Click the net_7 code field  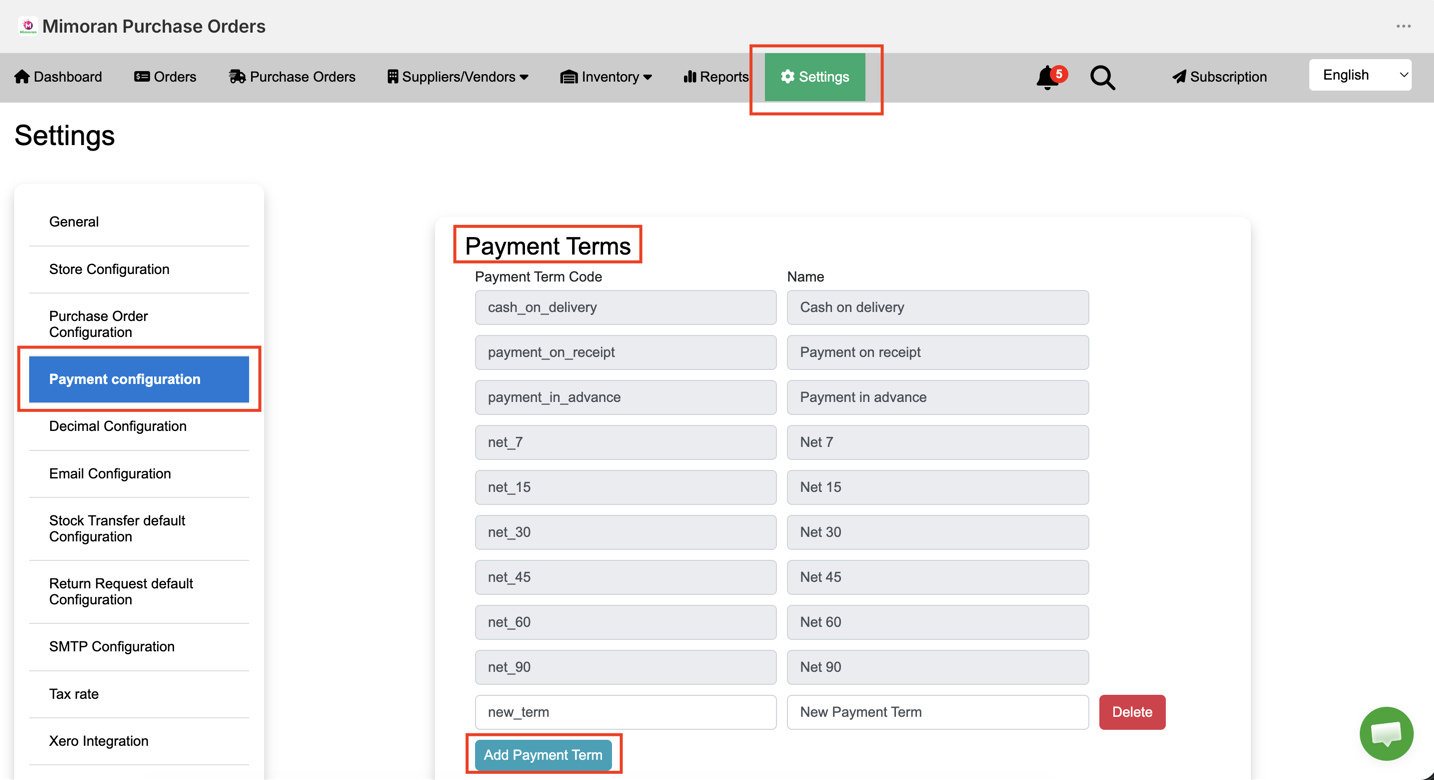pos(626,442)
